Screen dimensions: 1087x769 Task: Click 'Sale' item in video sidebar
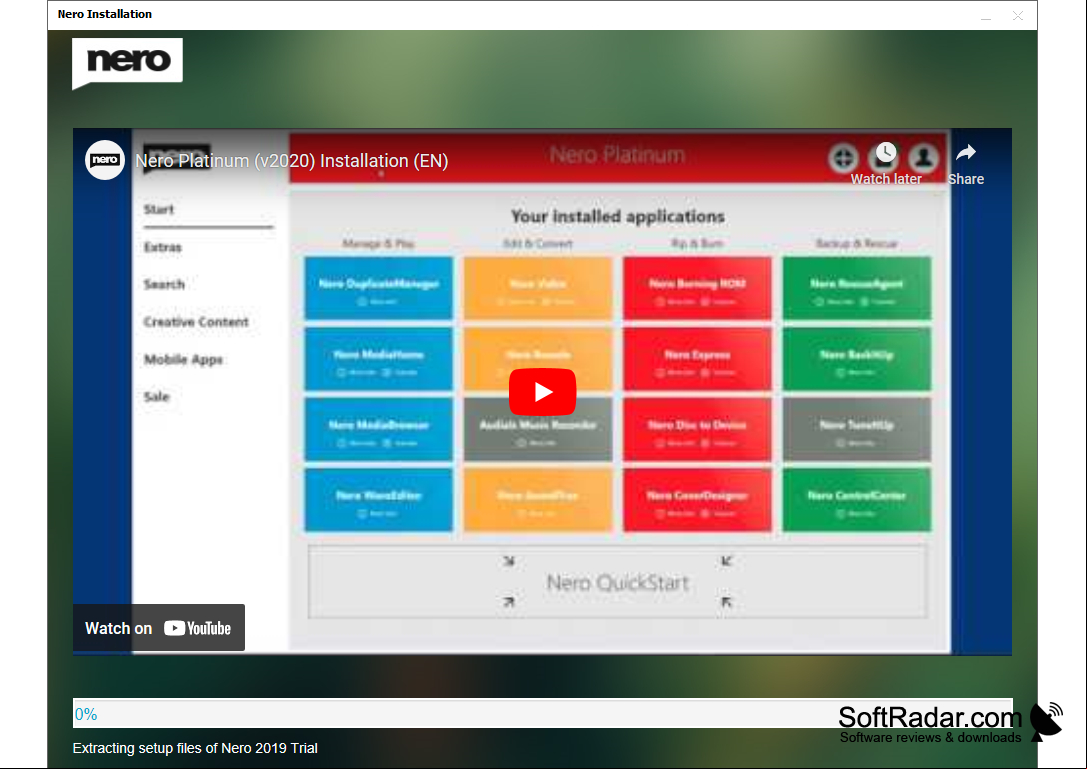157,397
